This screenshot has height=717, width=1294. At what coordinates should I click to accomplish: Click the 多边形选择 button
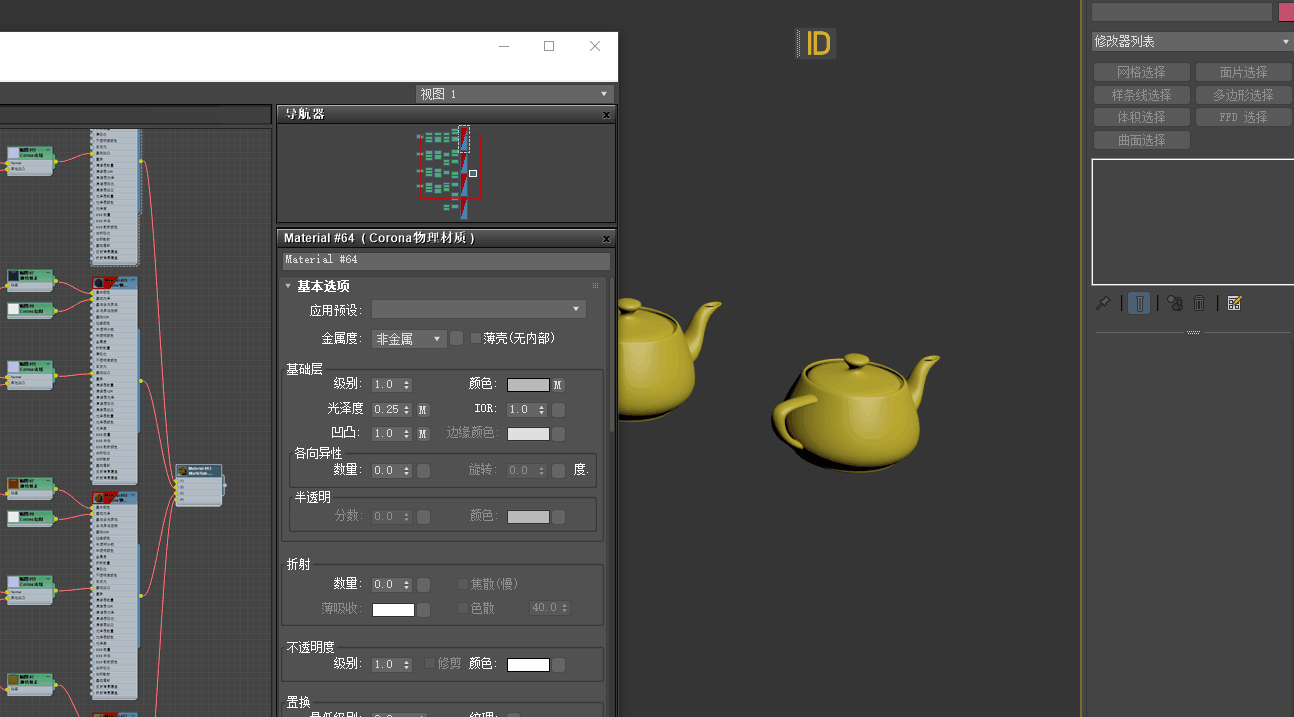[x=1243, y=95]
